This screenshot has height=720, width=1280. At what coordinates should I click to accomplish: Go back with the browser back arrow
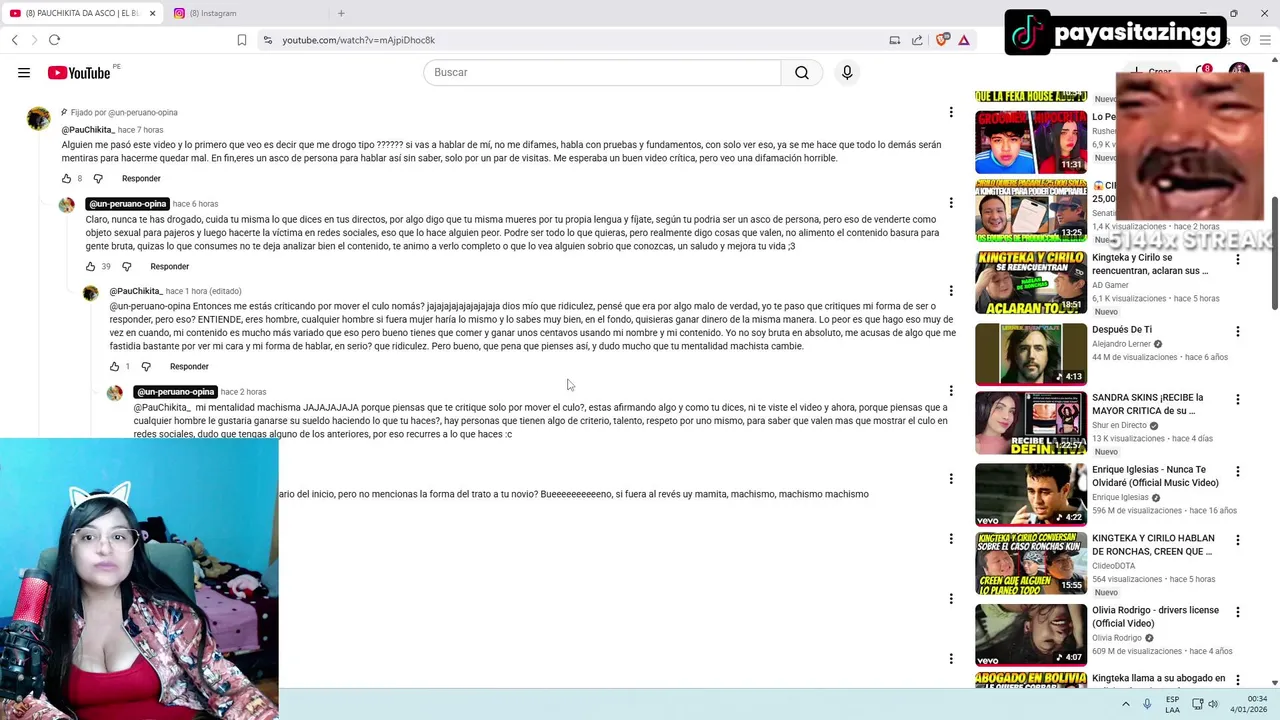tap(14, 40)
